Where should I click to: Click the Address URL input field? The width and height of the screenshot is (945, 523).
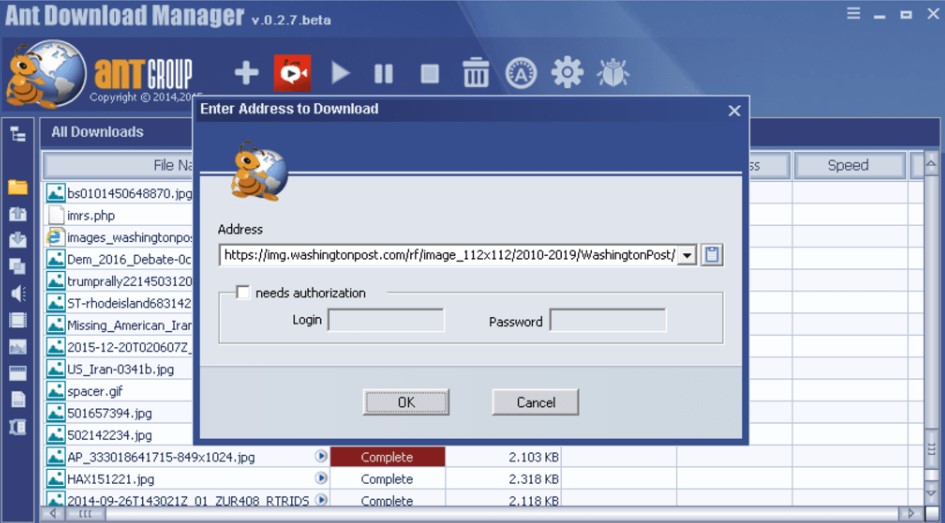[x=448, y=255]
